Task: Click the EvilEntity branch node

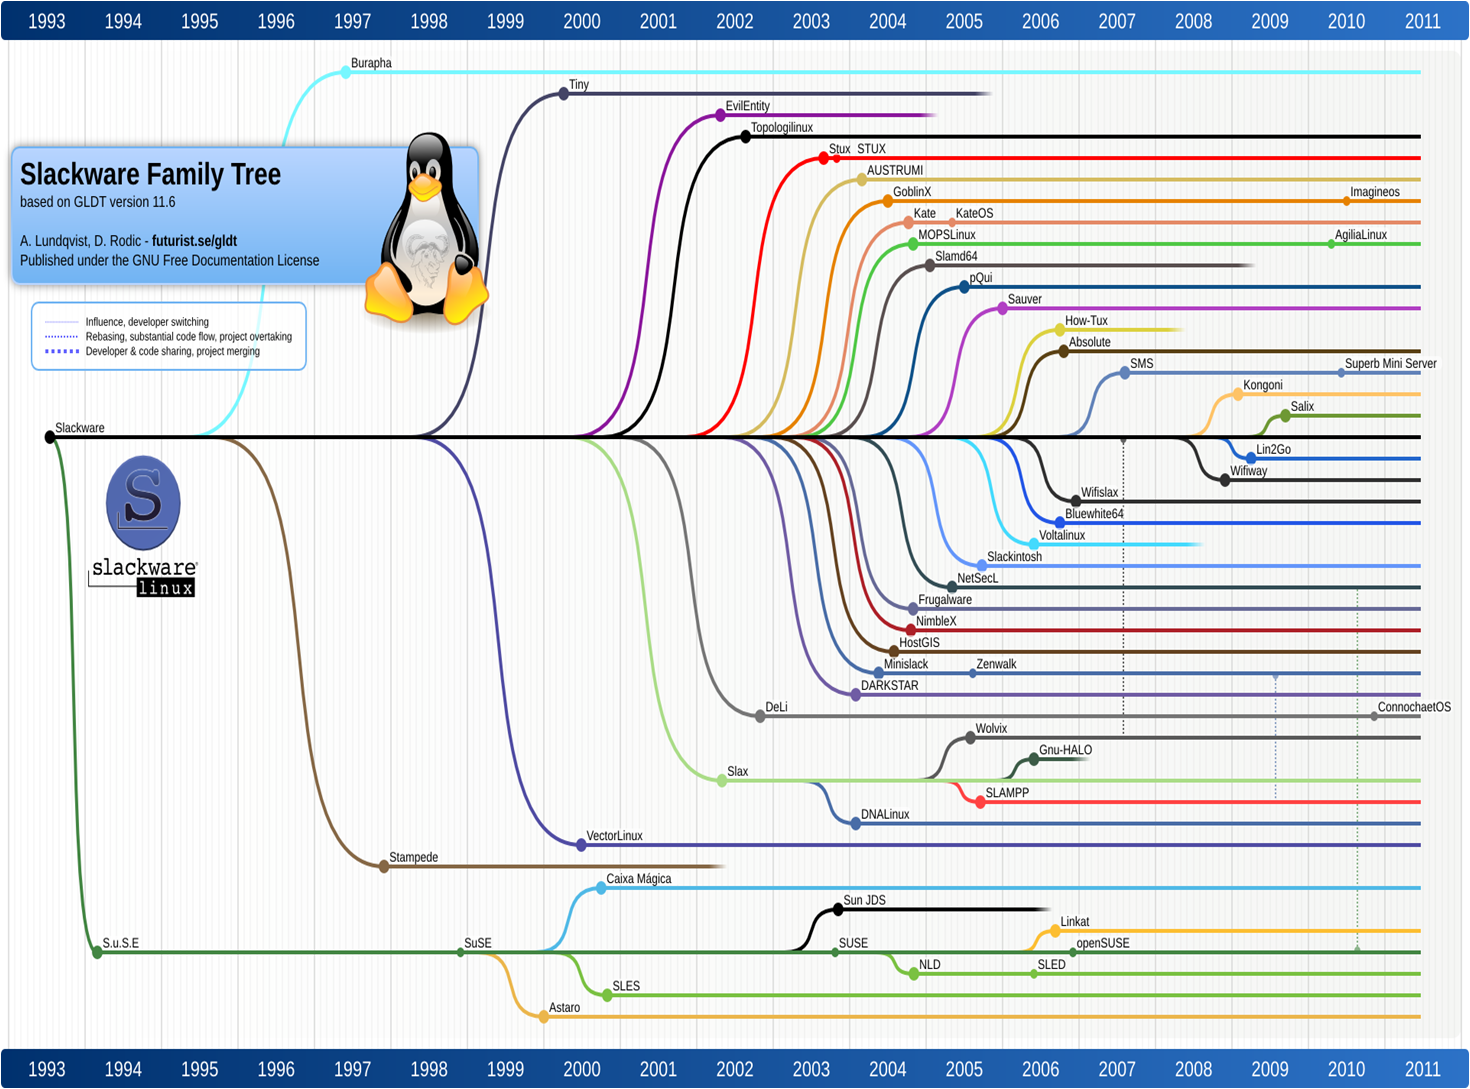Action: pos(719,115)
